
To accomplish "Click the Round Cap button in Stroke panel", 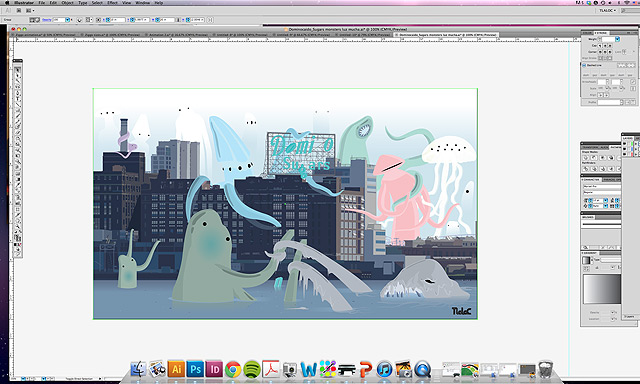I will coord(605,46).
